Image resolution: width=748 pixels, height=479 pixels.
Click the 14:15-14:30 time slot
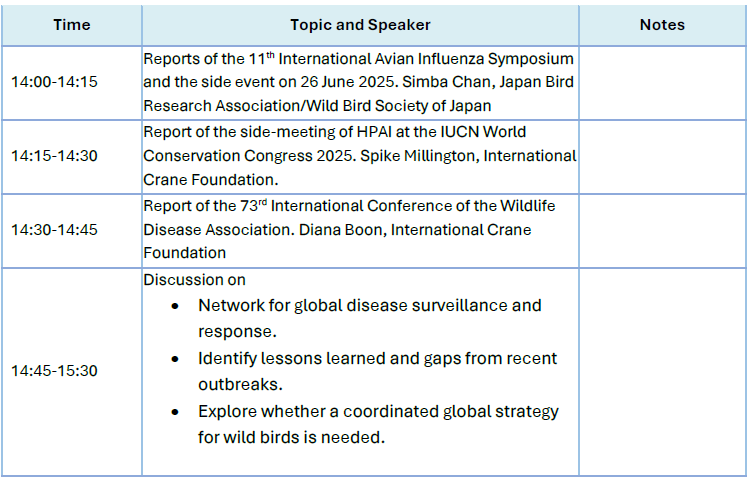54,156
